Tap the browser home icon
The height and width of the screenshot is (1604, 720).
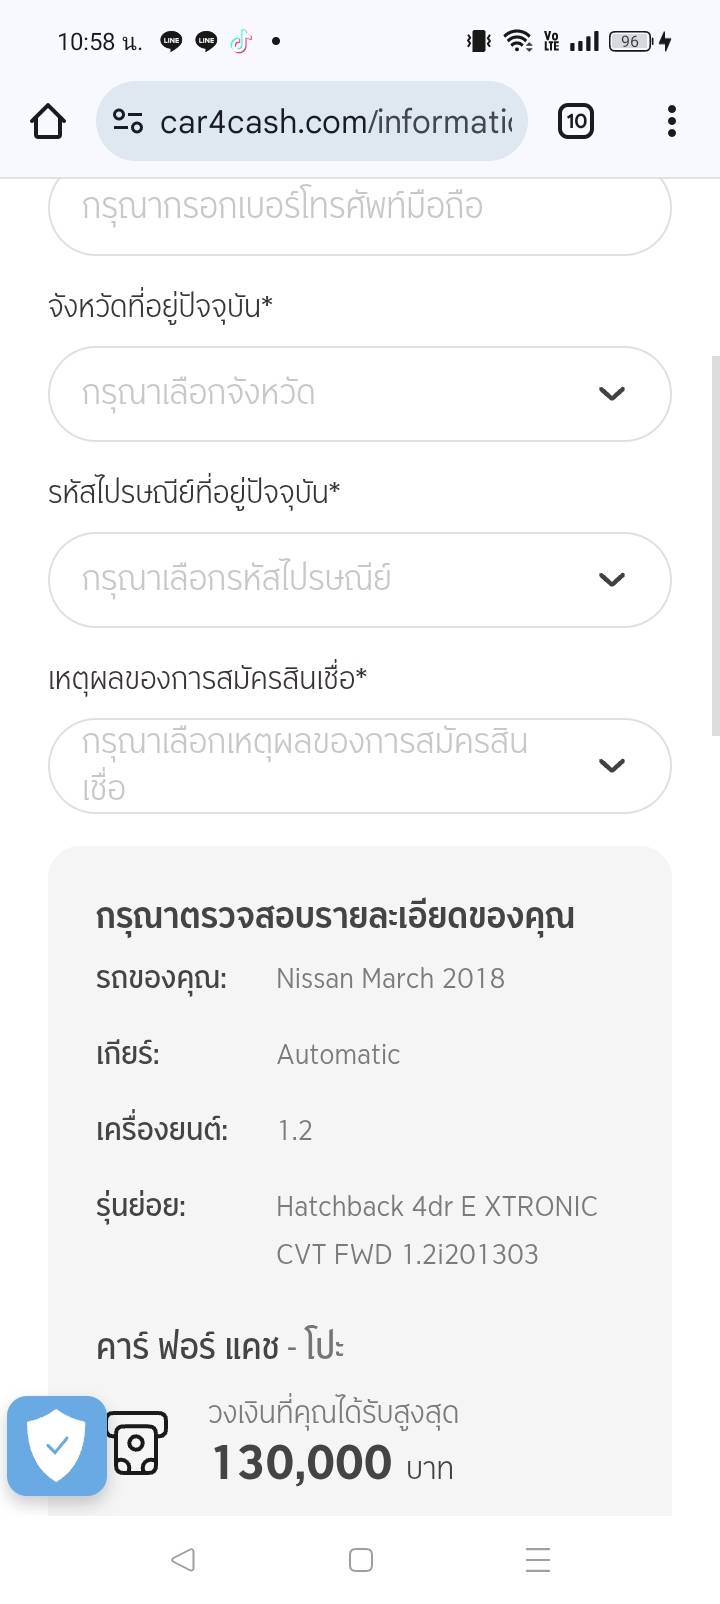tap(48, 122)
